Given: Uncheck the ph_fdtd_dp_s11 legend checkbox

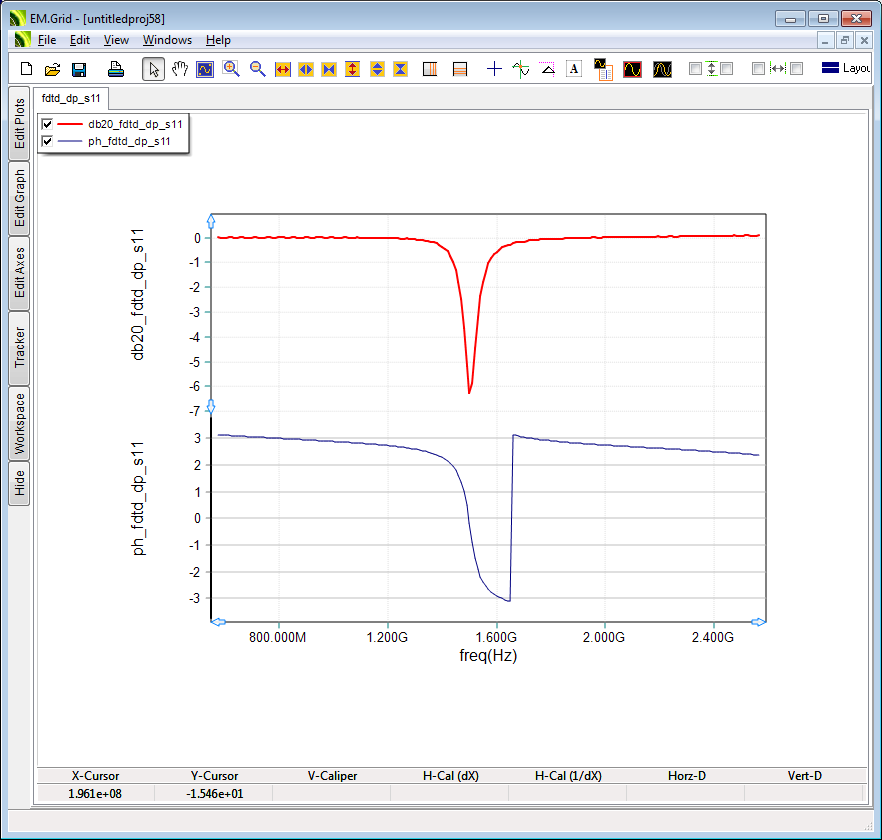Looking at the screenshot, I should point(47,142).
